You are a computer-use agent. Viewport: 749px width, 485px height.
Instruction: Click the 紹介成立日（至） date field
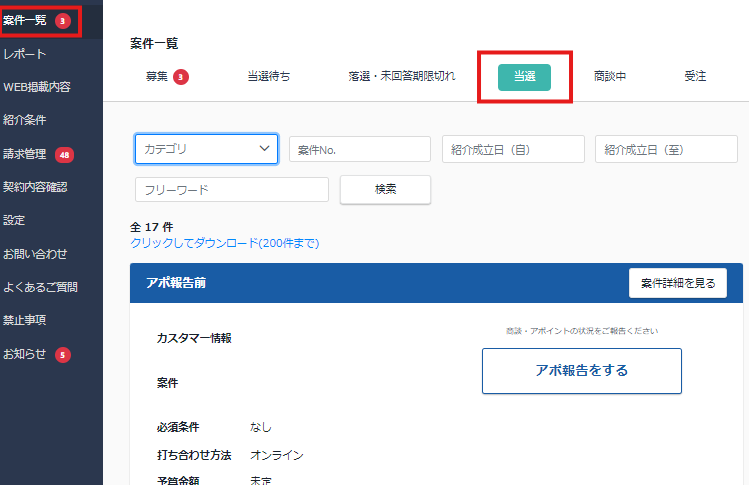pyautogui.click(x=666, y=149)
